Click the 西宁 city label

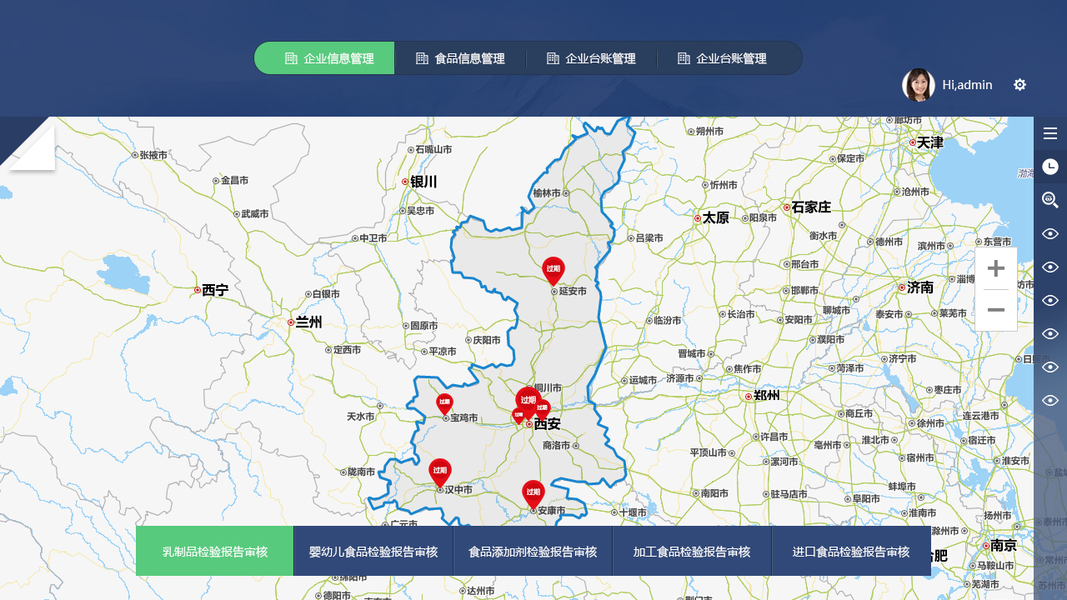(x=215, y=290)
